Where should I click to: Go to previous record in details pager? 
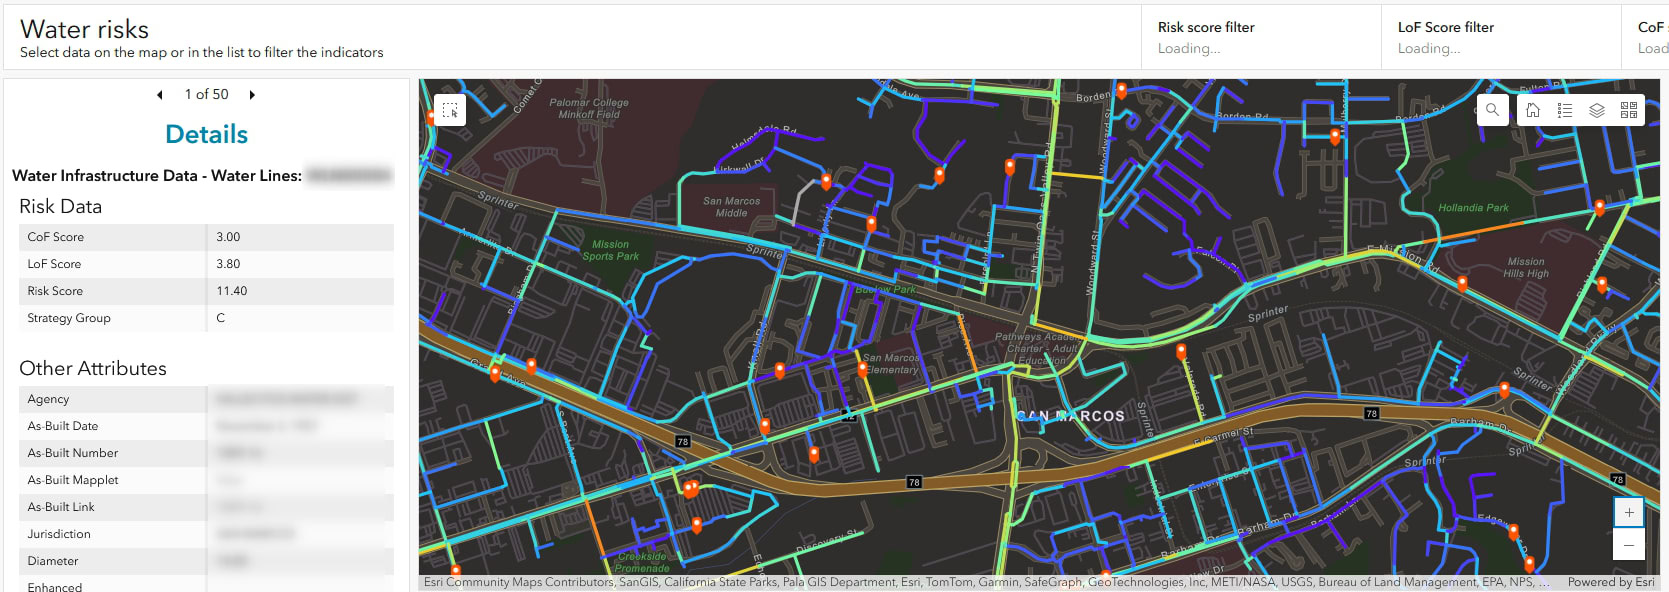tap(160, 95)
